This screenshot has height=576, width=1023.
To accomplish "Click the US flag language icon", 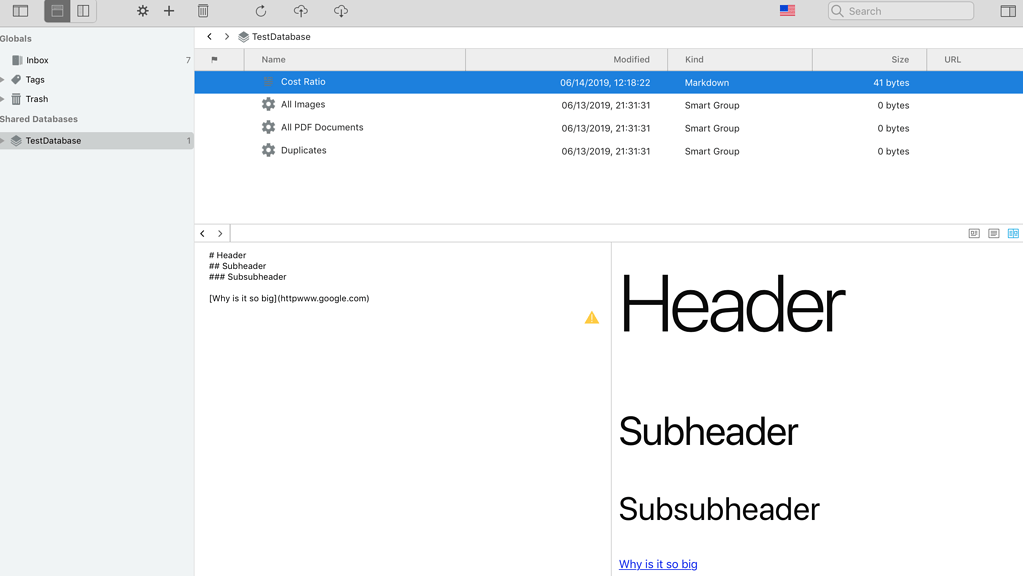I will click(x=787, y=11).
